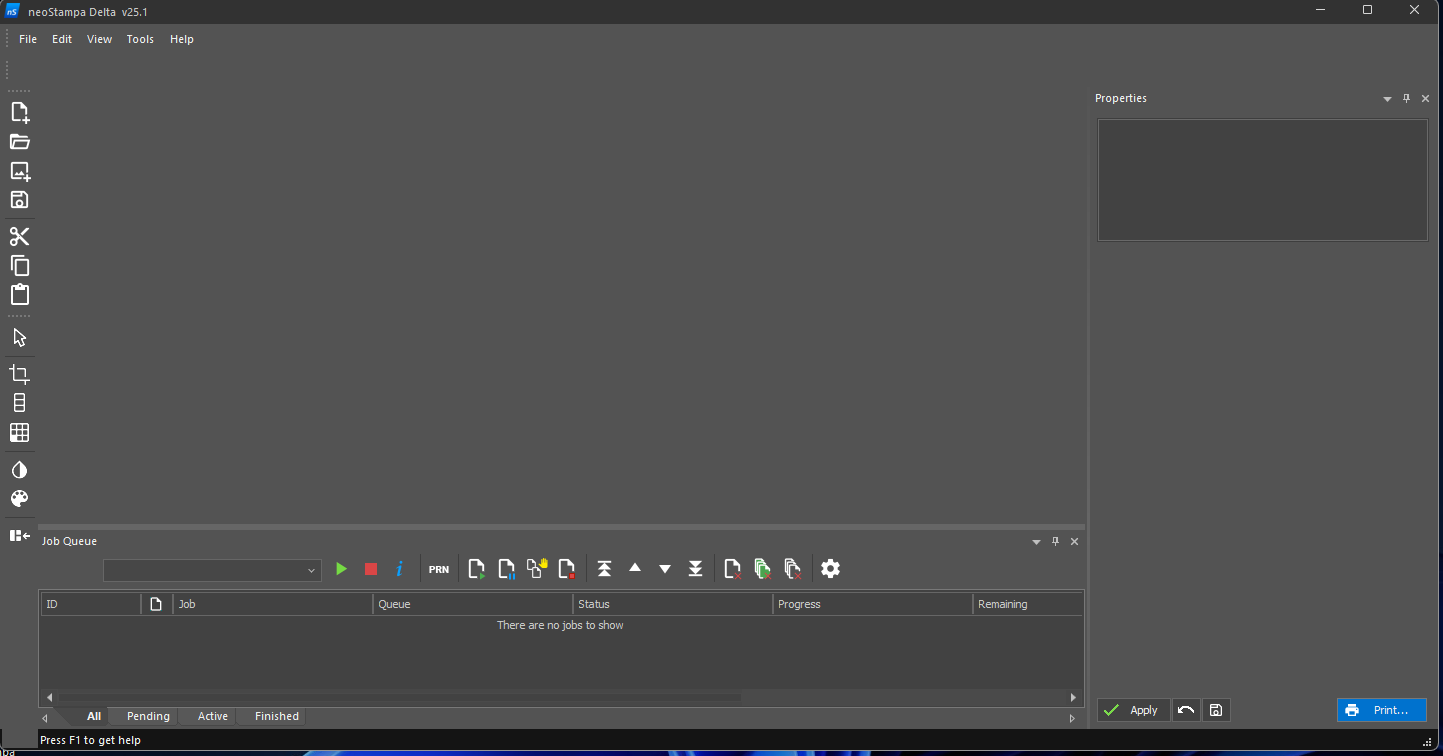
Task: Open the Tools menu
Action: (140, 39)
